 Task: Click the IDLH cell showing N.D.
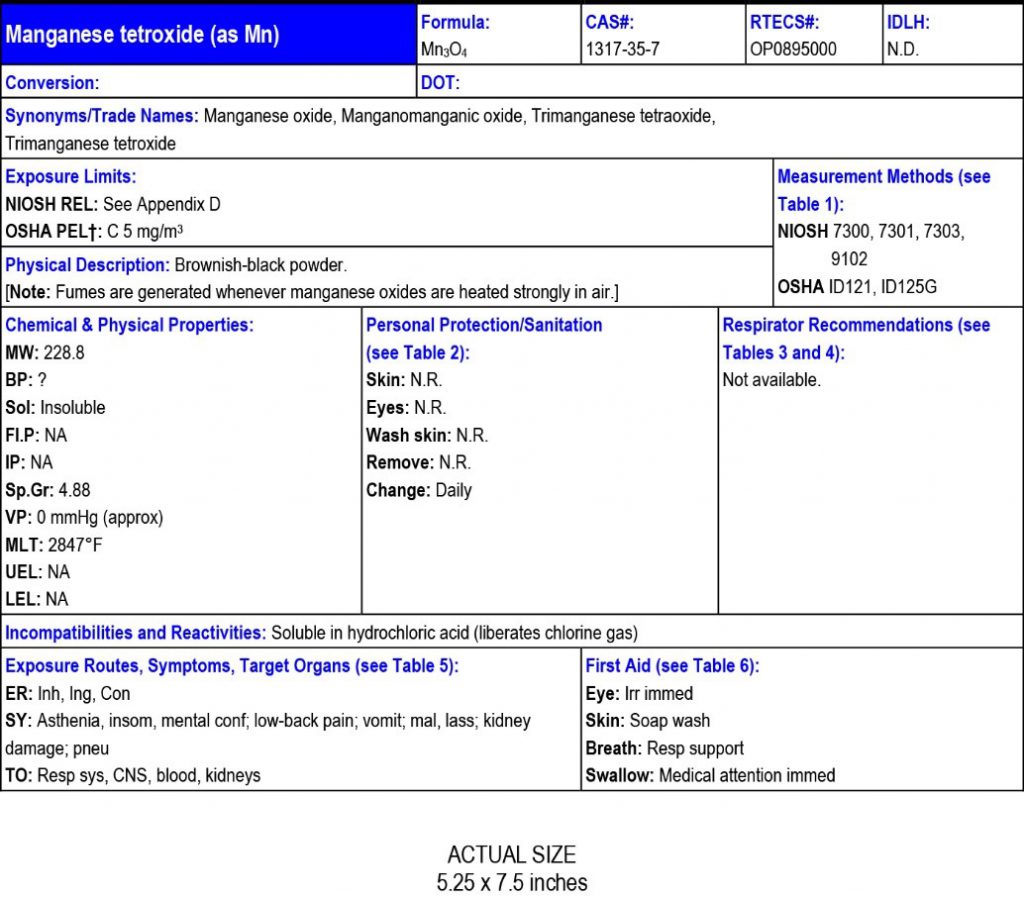[901, 47]
